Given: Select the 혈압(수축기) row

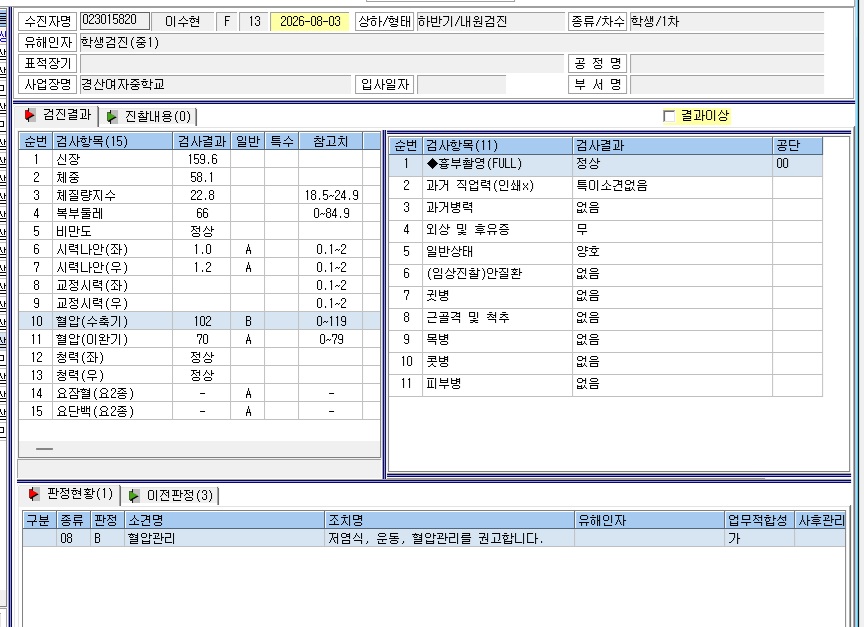Looking at the screenshot, I should tap(199, 321).
